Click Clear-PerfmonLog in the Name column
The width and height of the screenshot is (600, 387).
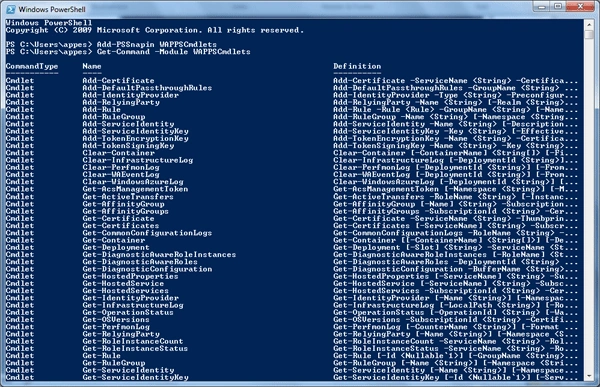(121, 168)
